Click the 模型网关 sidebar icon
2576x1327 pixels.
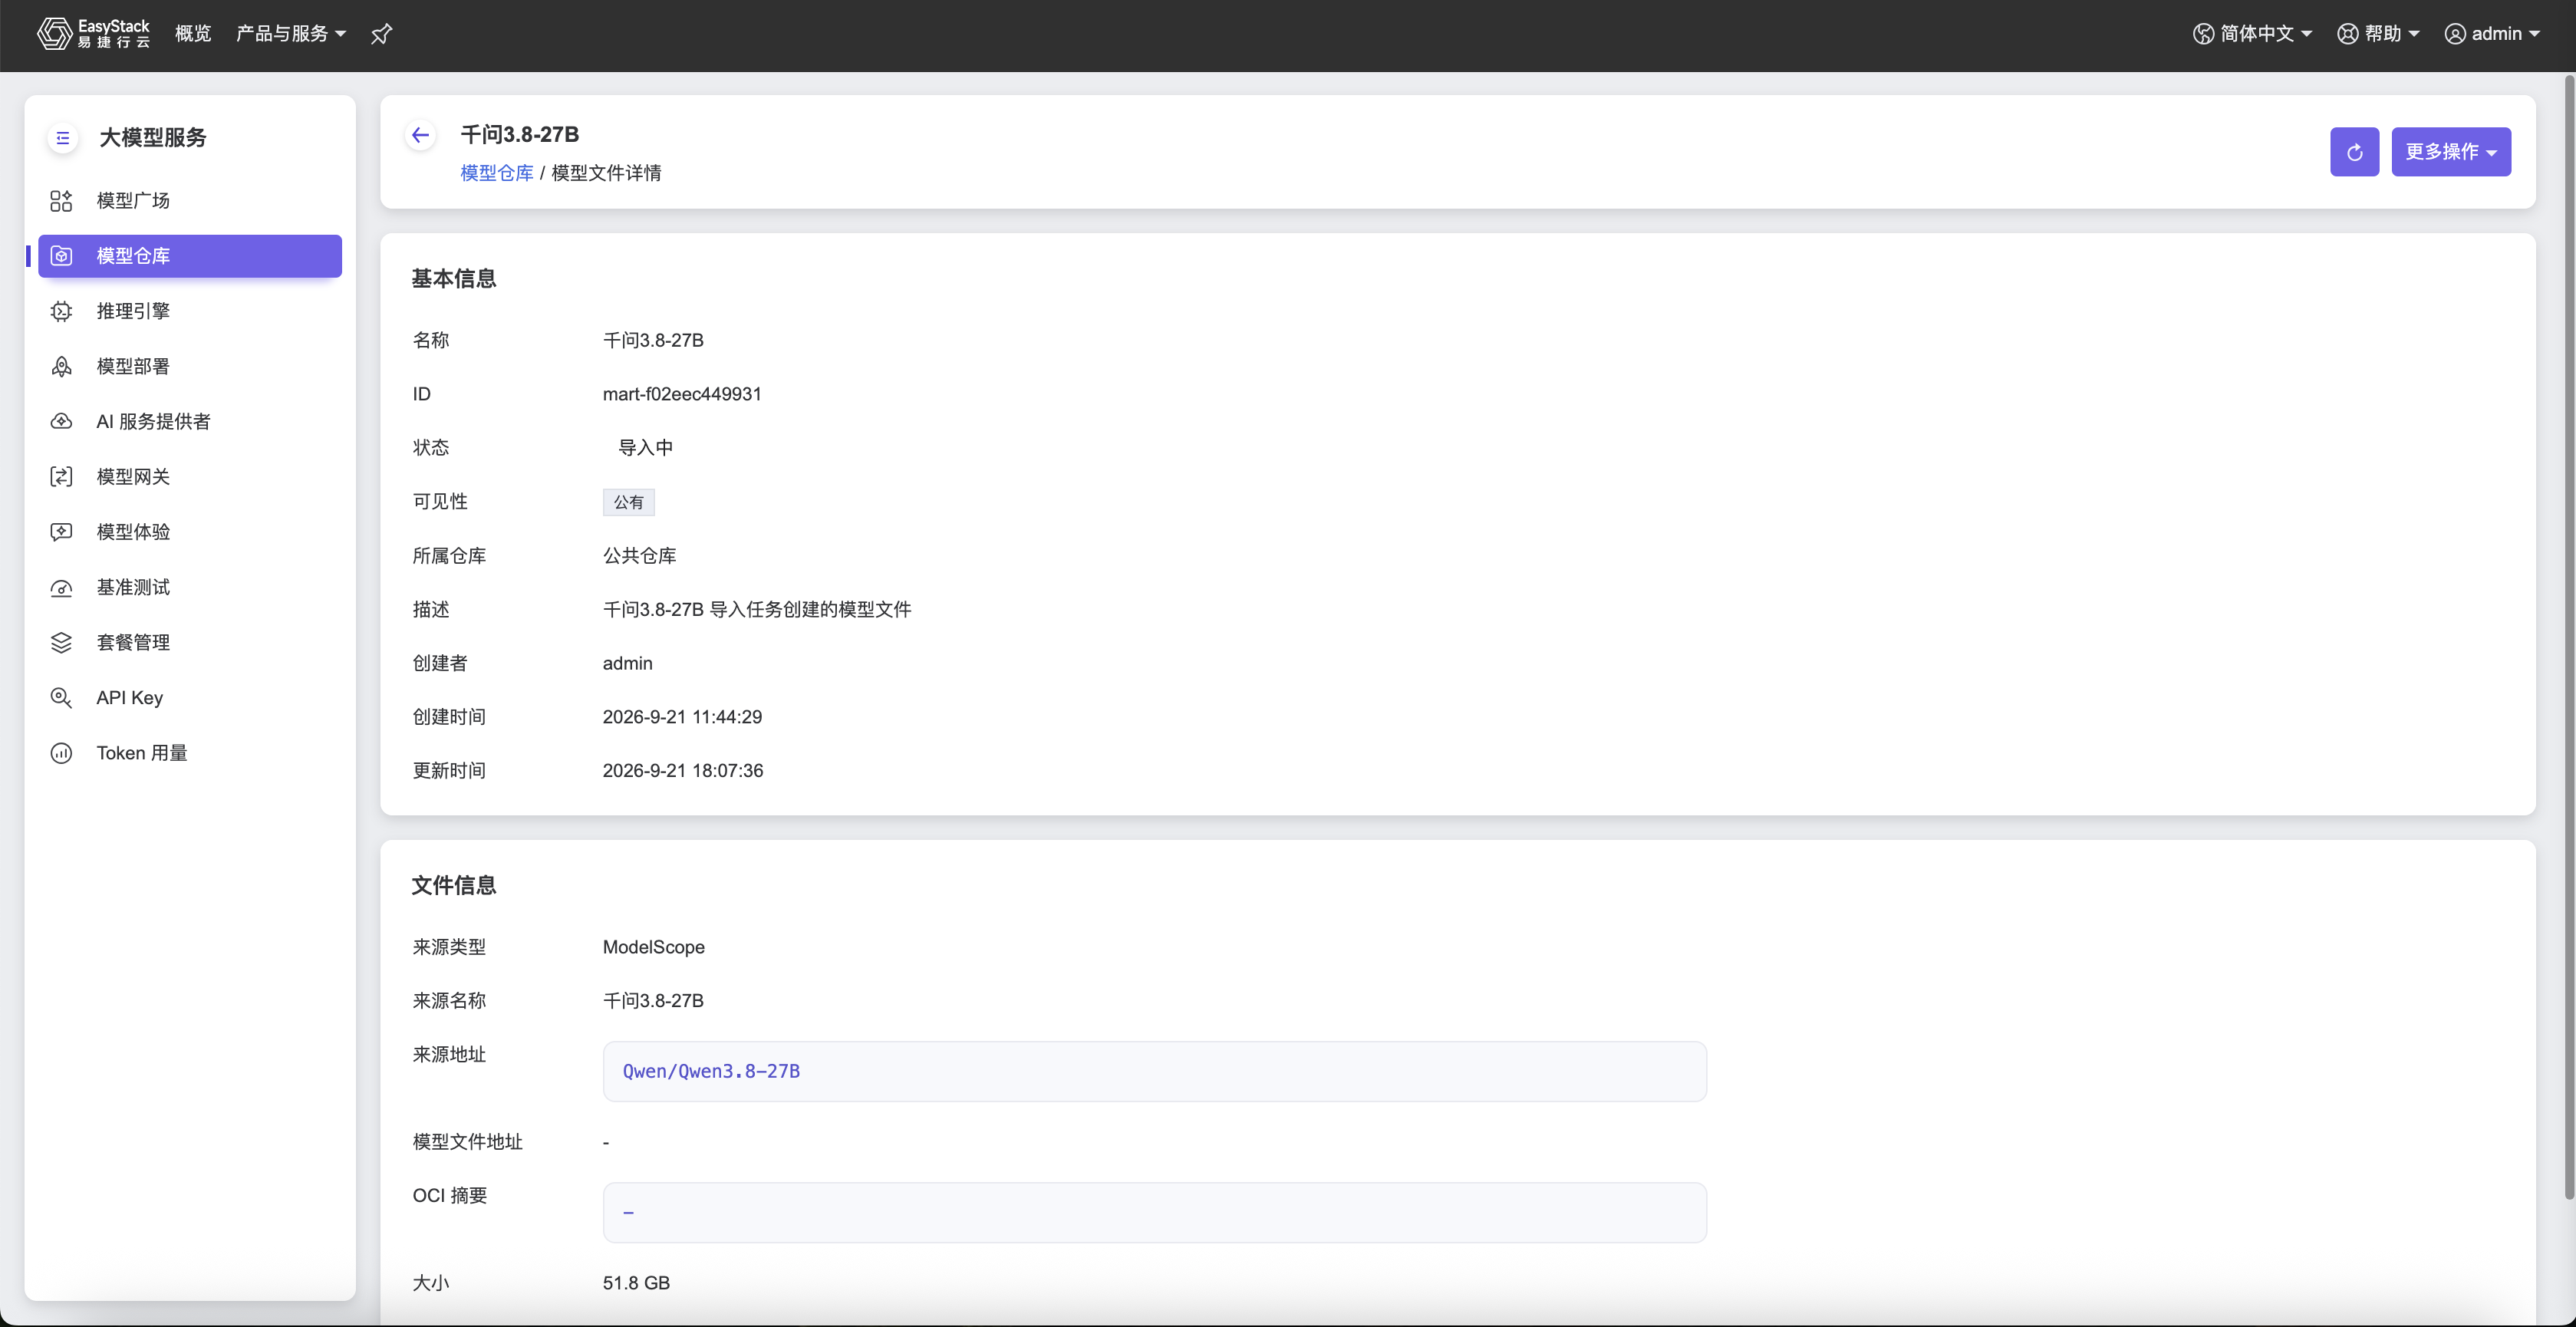61,477
